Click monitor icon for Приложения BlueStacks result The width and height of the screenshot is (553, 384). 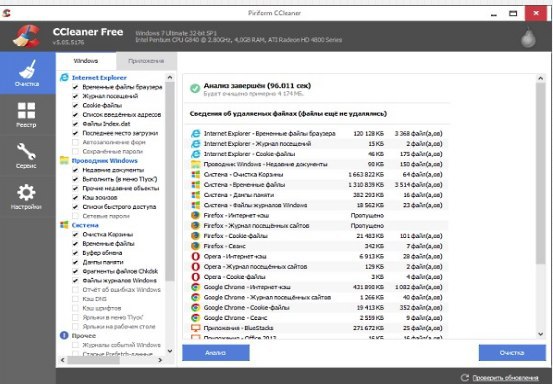tap(195, 328)
